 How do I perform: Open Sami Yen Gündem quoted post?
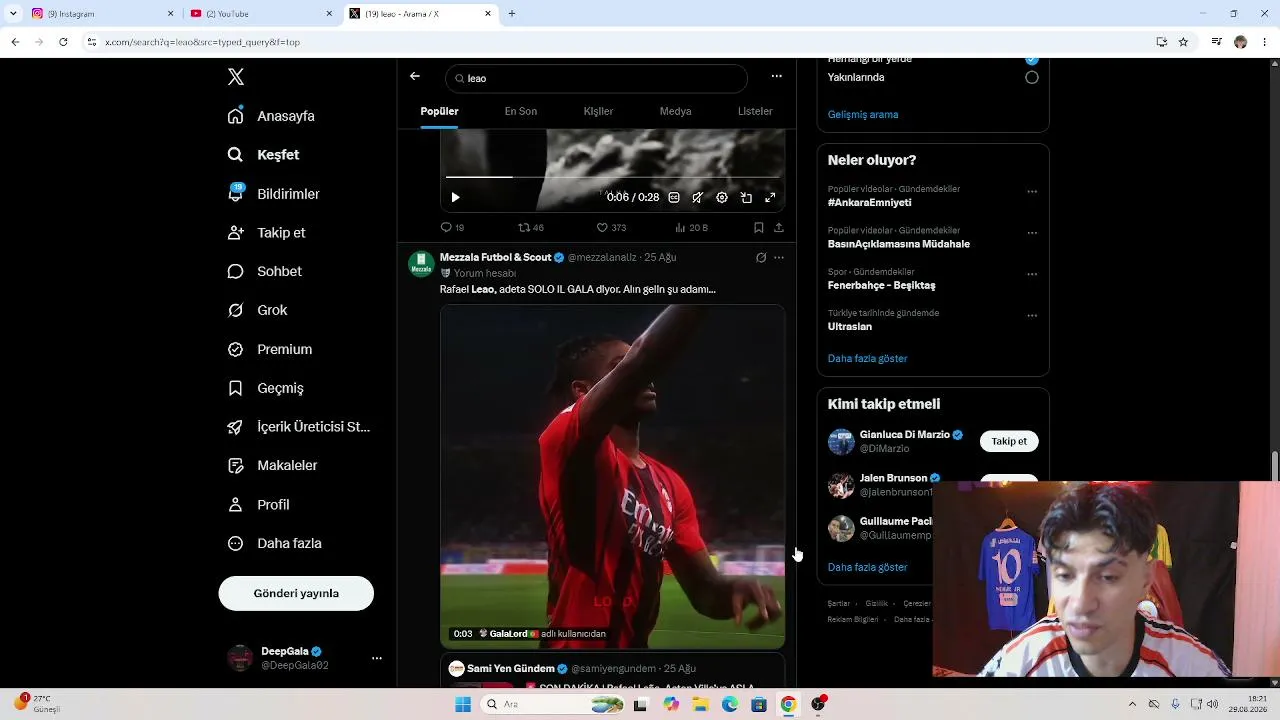click(x=612, y=671)
